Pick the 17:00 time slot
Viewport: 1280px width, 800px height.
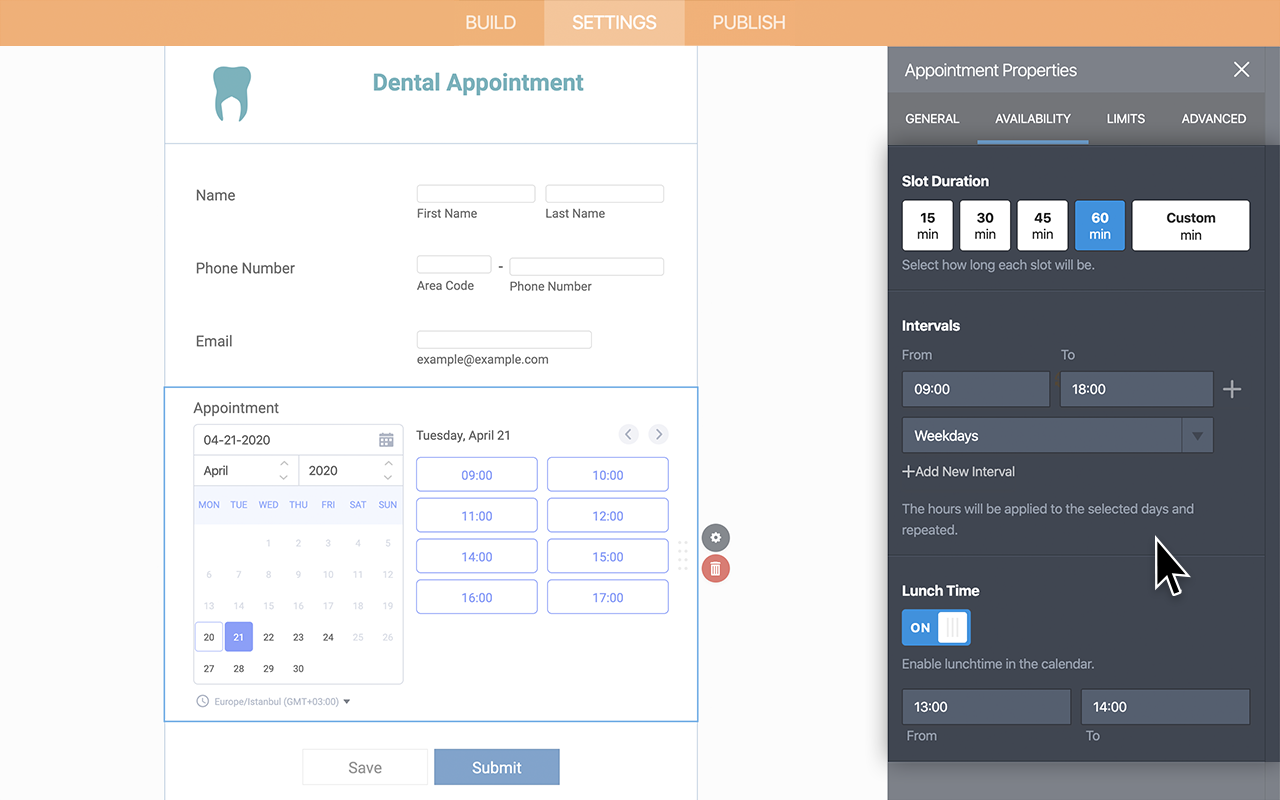[x=608, y=597]
